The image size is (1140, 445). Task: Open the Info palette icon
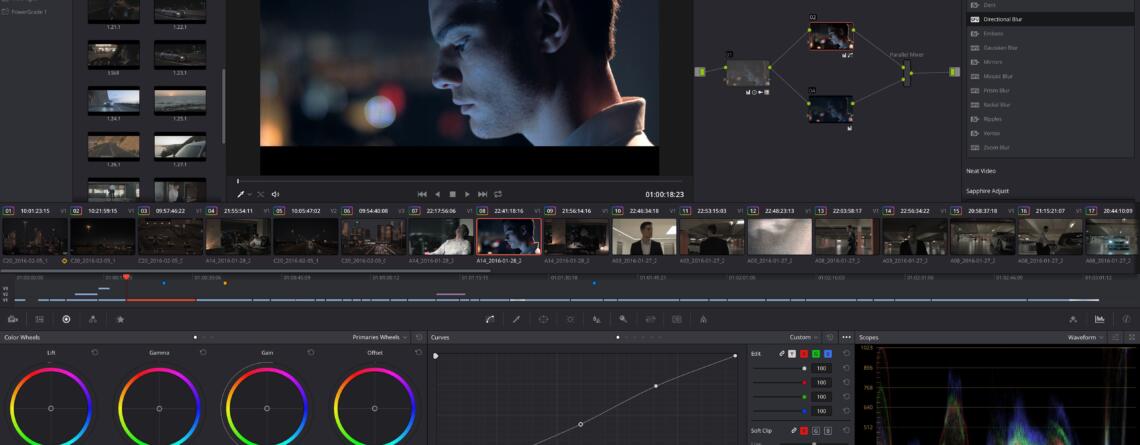click(1126, 318)
